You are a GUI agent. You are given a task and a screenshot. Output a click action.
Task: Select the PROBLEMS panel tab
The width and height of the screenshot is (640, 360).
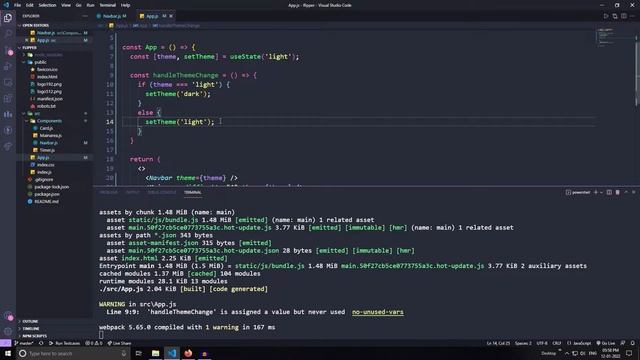pyautogui.click(x=109, y=192)
